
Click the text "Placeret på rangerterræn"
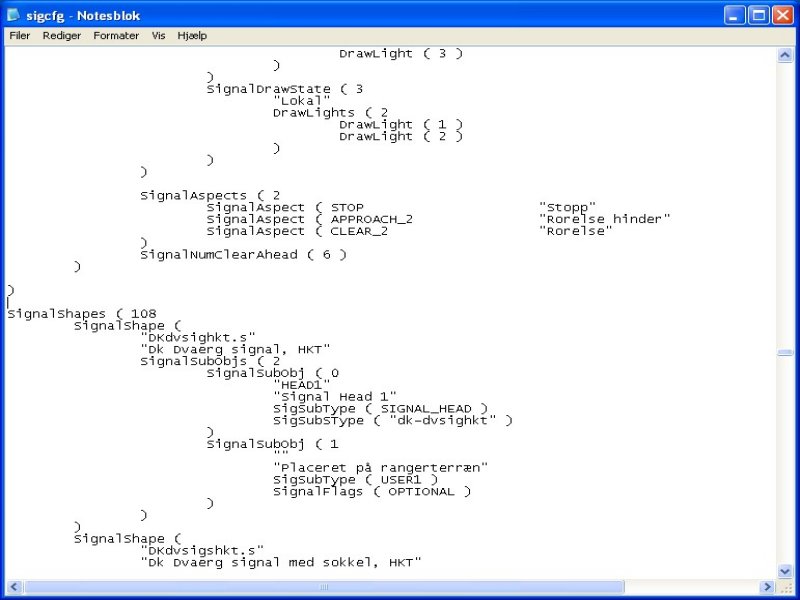[381, 467]
